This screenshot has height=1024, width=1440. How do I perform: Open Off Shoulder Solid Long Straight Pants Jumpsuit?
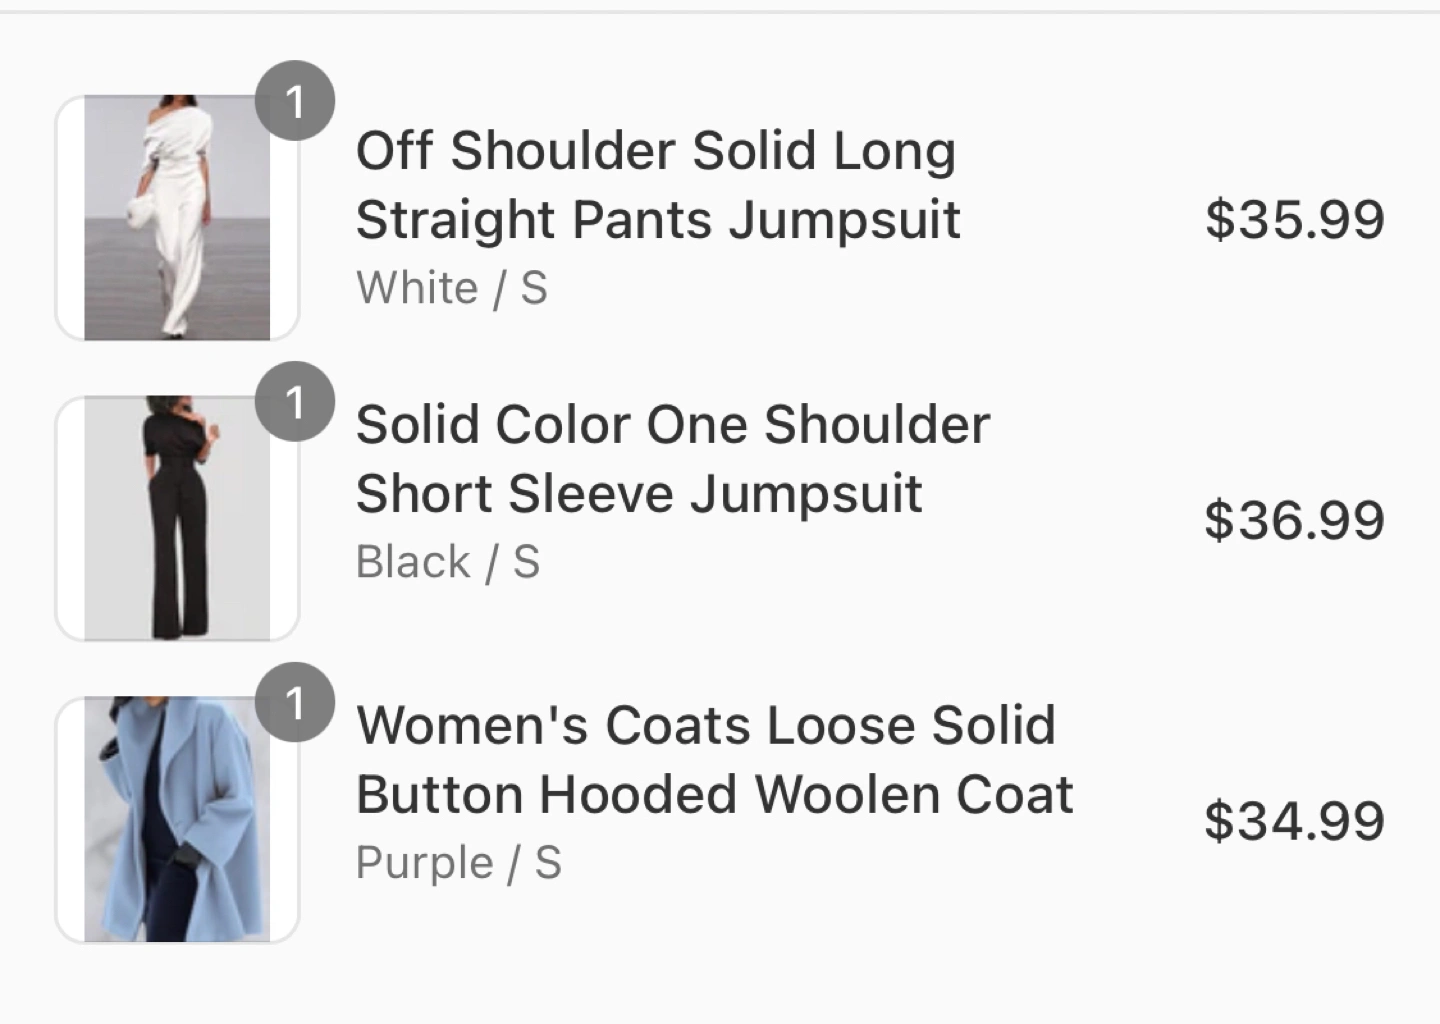(x=657, y=185)
